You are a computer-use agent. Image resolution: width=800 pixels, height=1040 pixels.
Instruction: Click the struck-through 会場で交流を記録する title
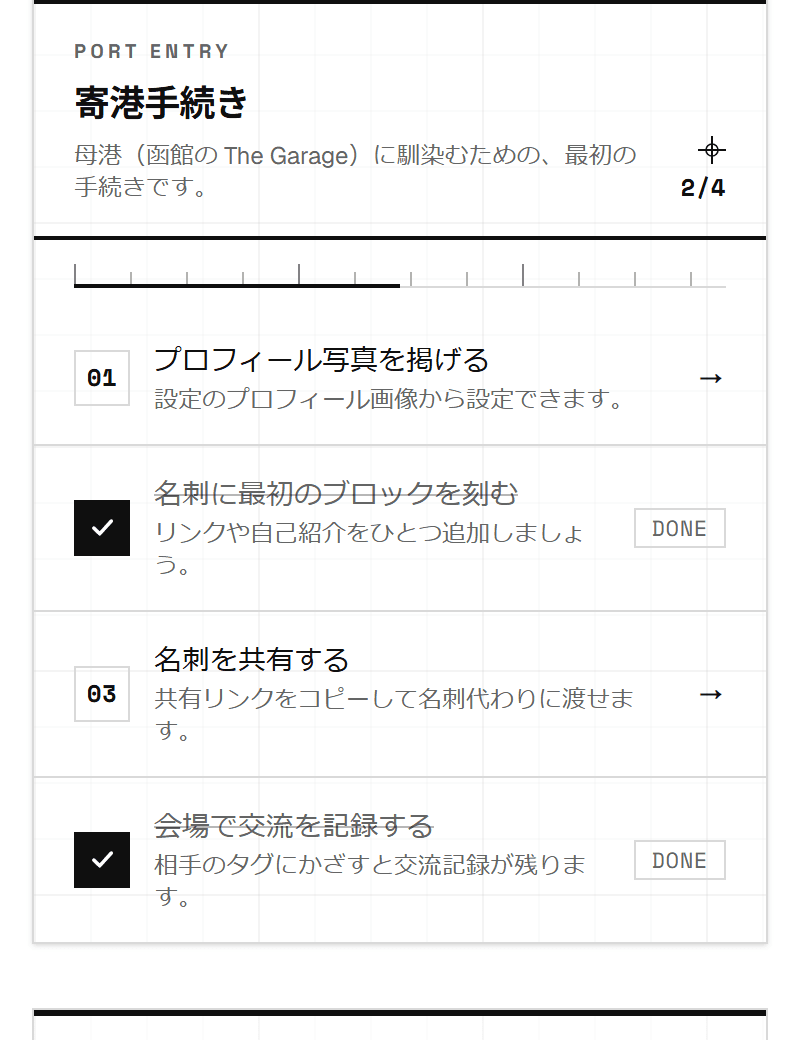pos(293,825)
